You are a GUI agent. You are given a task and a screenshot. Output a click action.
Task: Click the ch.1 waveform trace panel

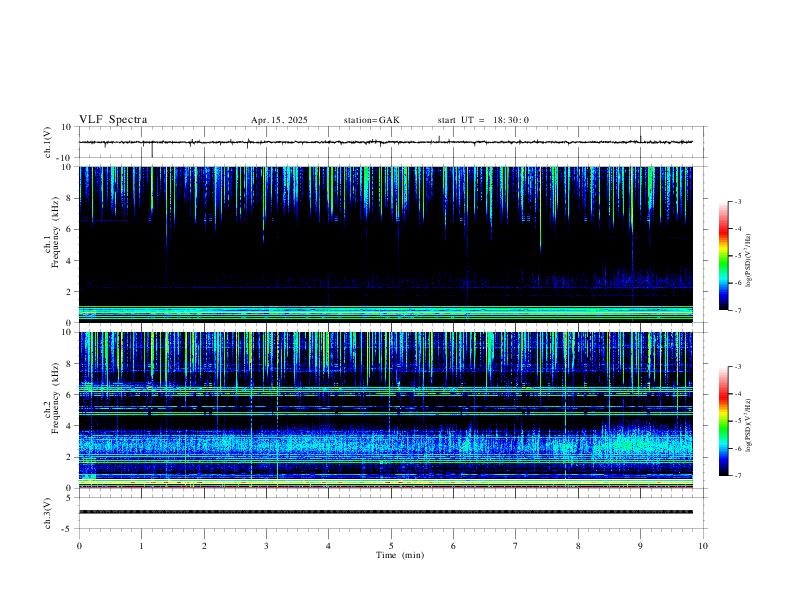(x=391, y=142)
